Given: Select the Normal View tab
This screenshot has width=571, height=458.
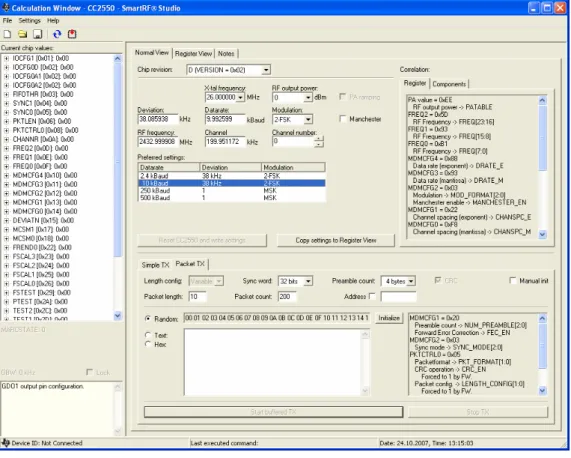Looking at the screenshot, I should 152,53.
